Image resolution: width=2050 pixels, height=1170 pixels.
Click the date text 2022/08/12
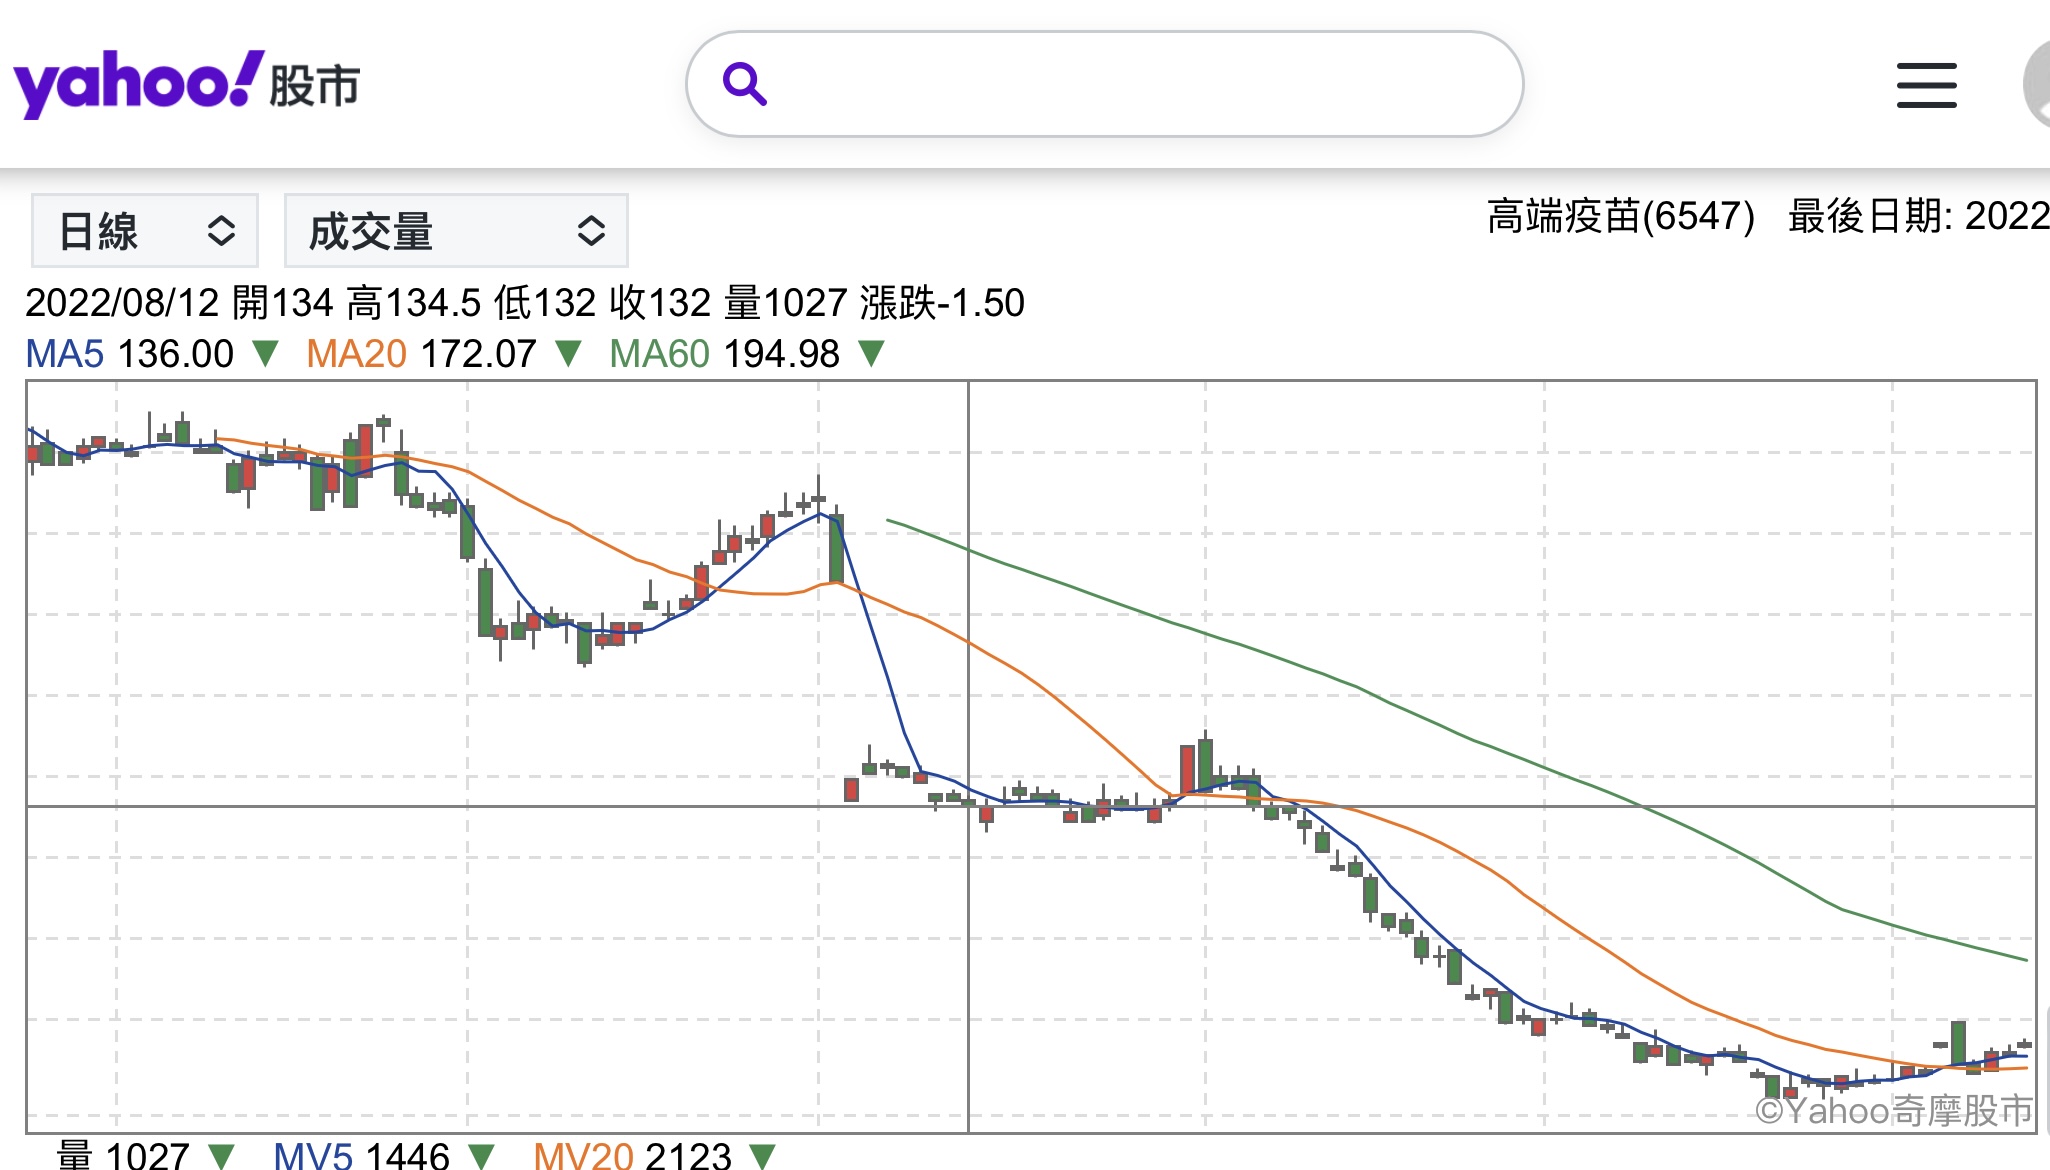122,303
